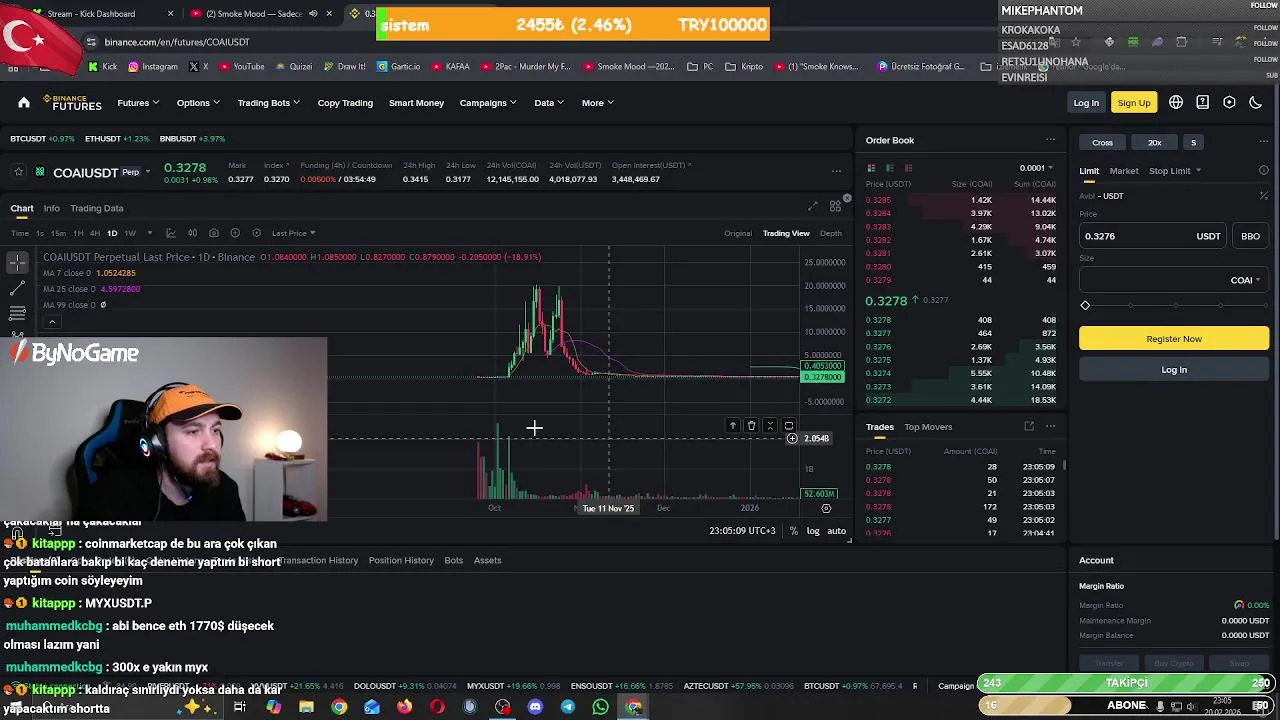
Task: Switch to the Top Movers tab
Action: coord(928,427)
